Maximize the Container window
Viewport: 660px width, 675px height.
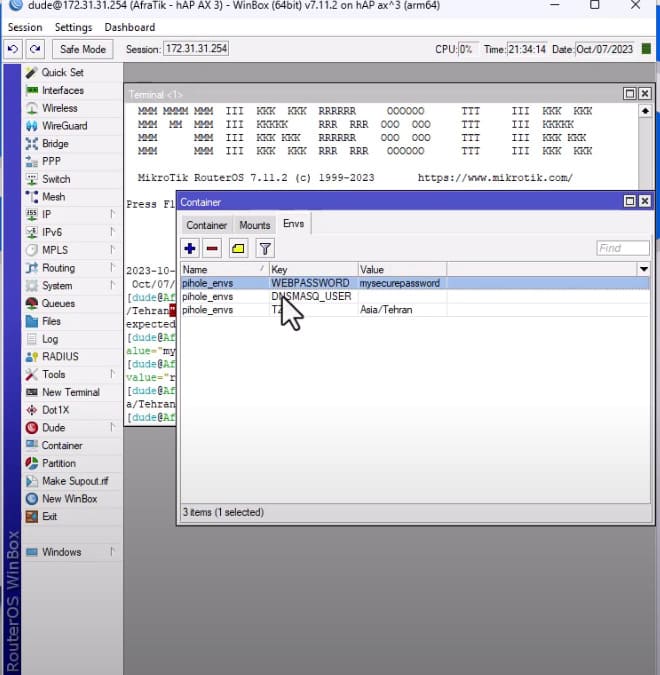(x=630, y=201)
